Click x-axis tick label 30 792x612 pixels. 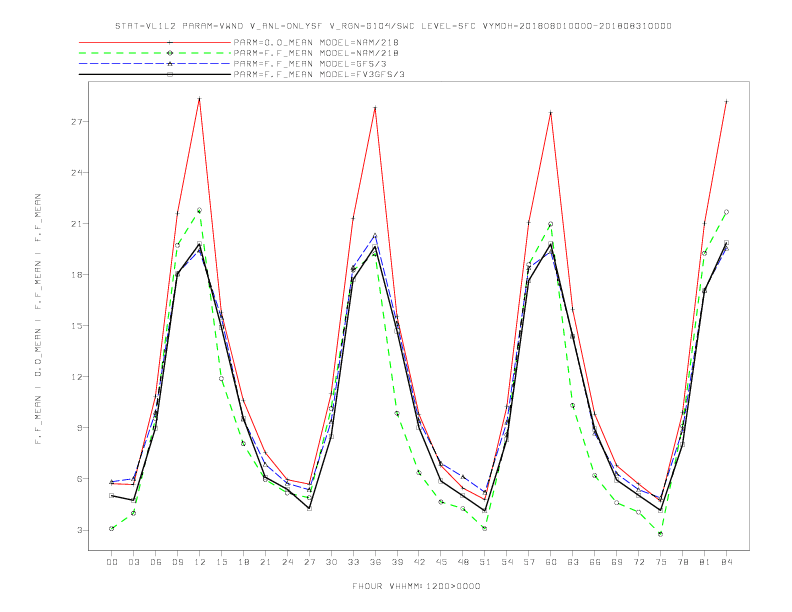(x=331, y=562)
